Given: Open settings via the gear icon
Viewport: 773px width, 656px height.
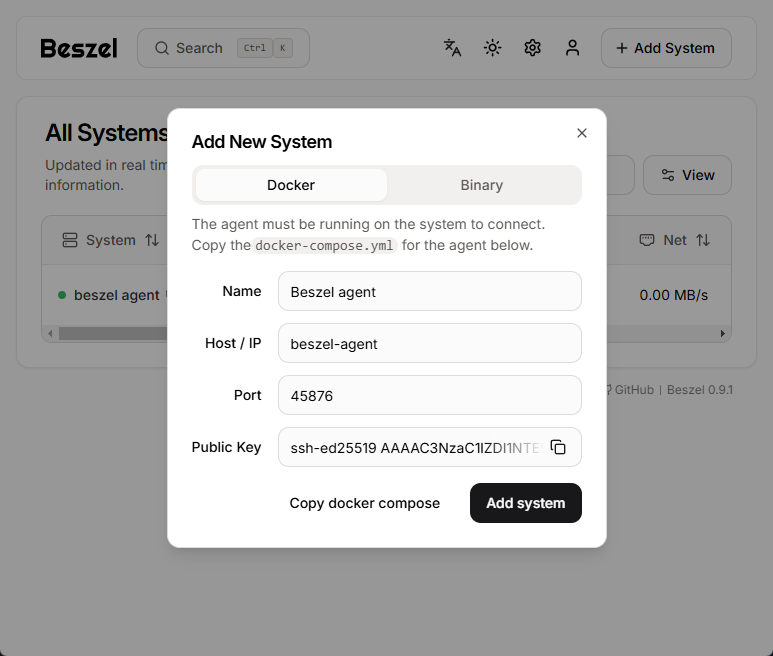Looking at the screenshot, I should click(532, 48).
